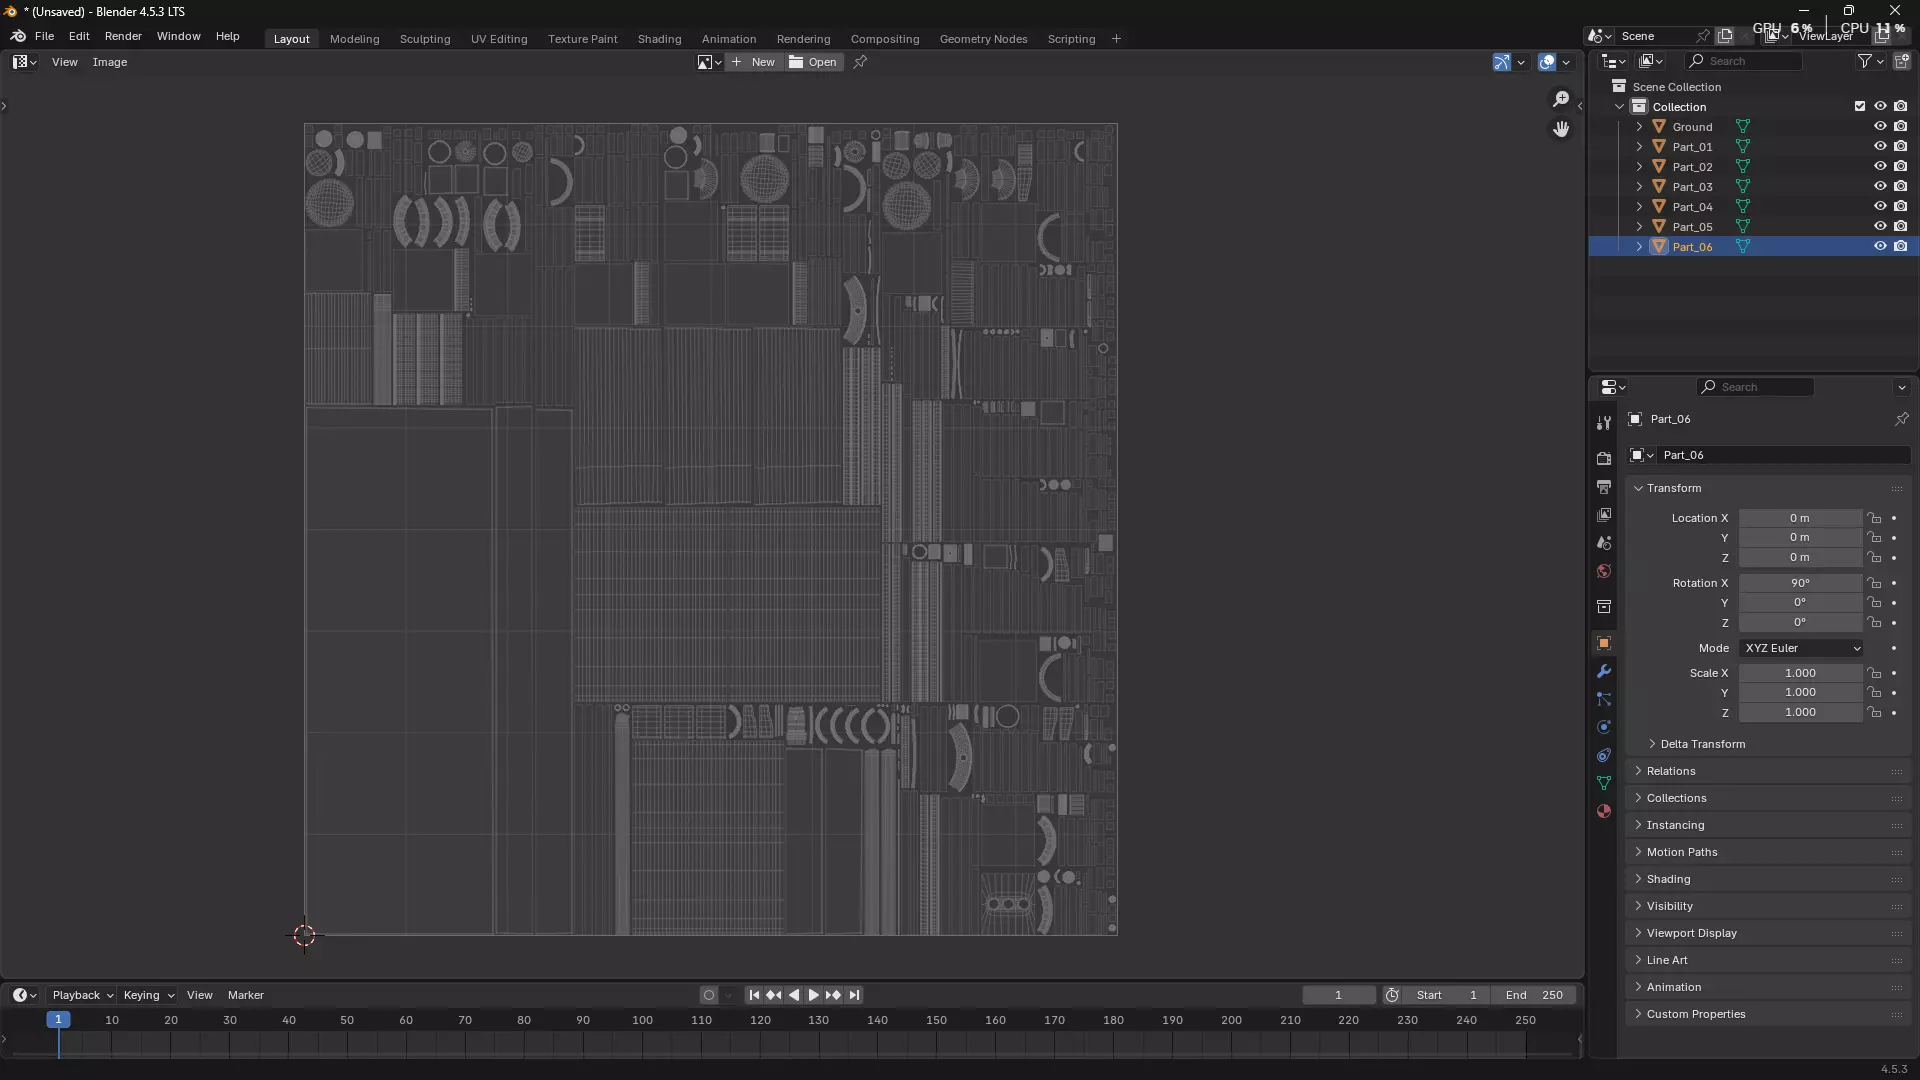This screenshot has width=1920, height=1080.
Task: Uncheck the Collection exclude checkbox
Action: 1860,107
